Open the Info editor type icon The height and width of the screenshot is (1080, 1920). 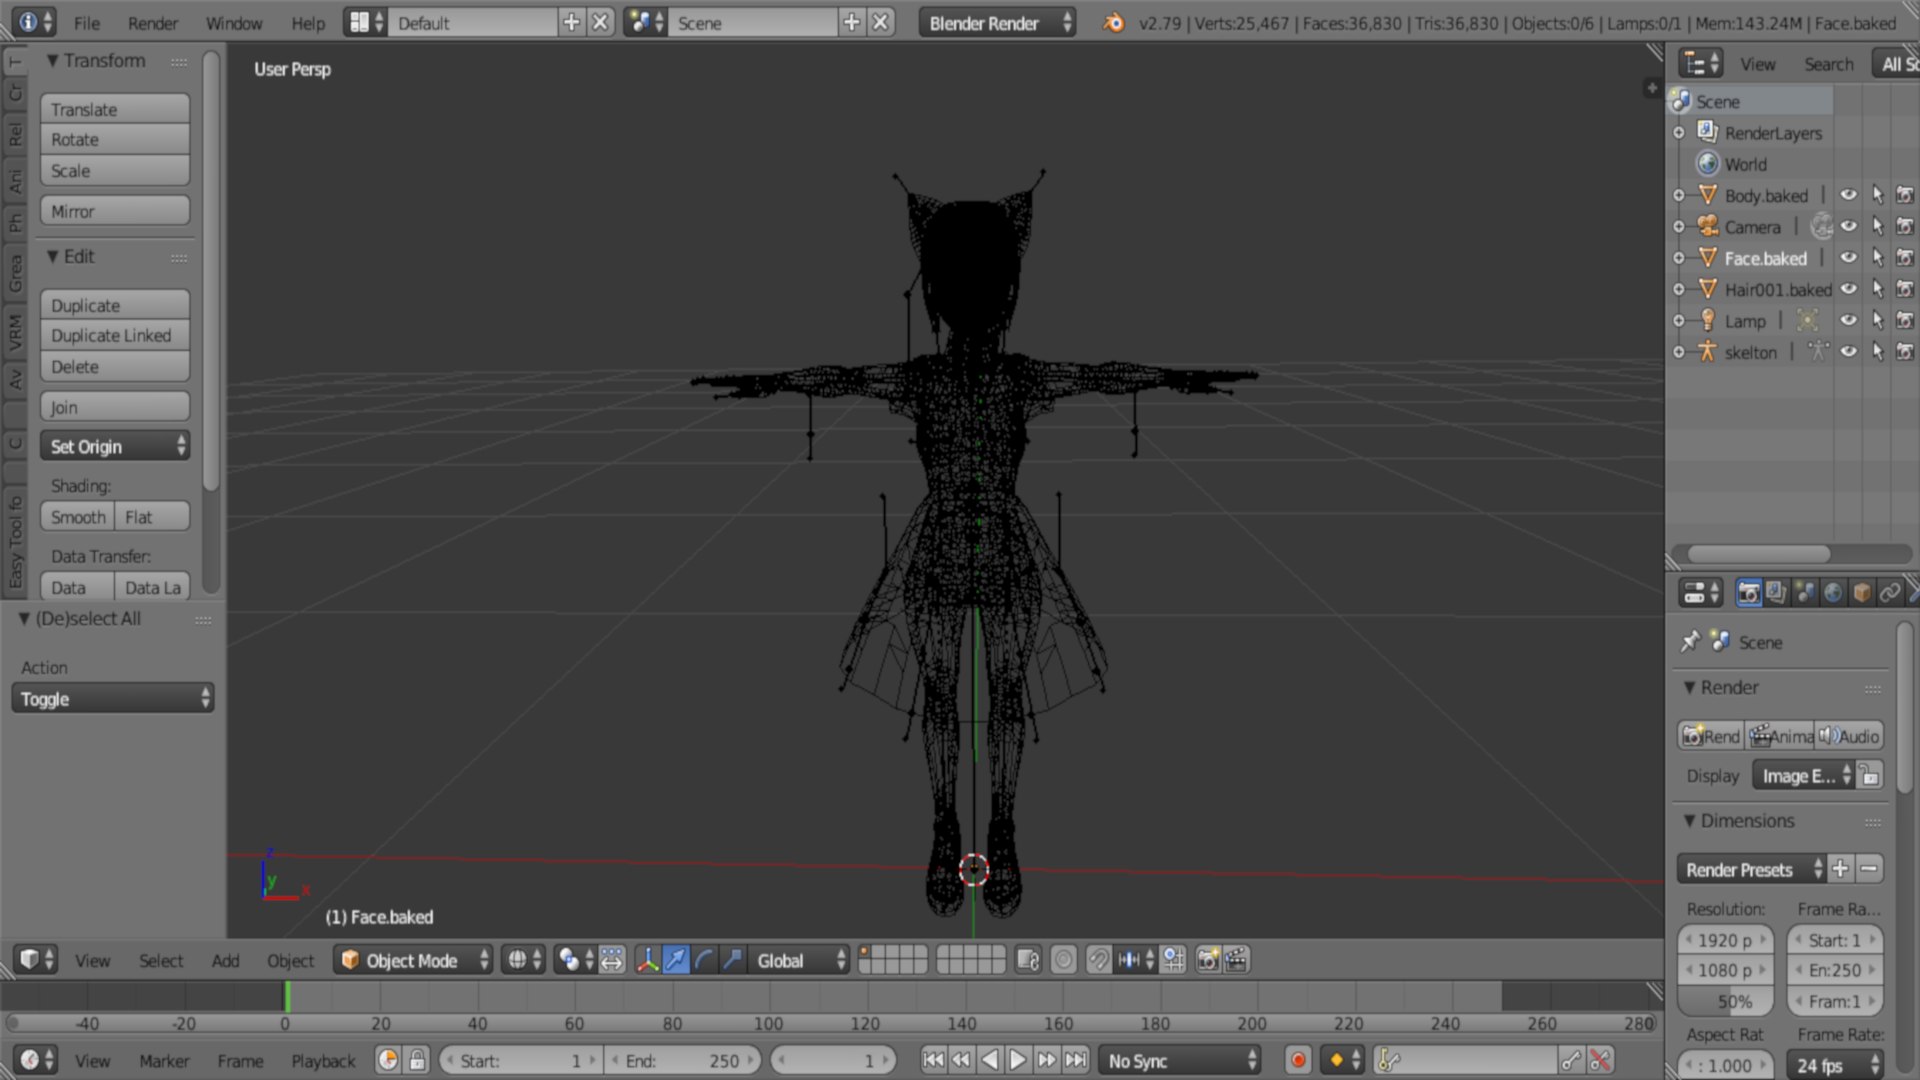click(x=36, y=22)
